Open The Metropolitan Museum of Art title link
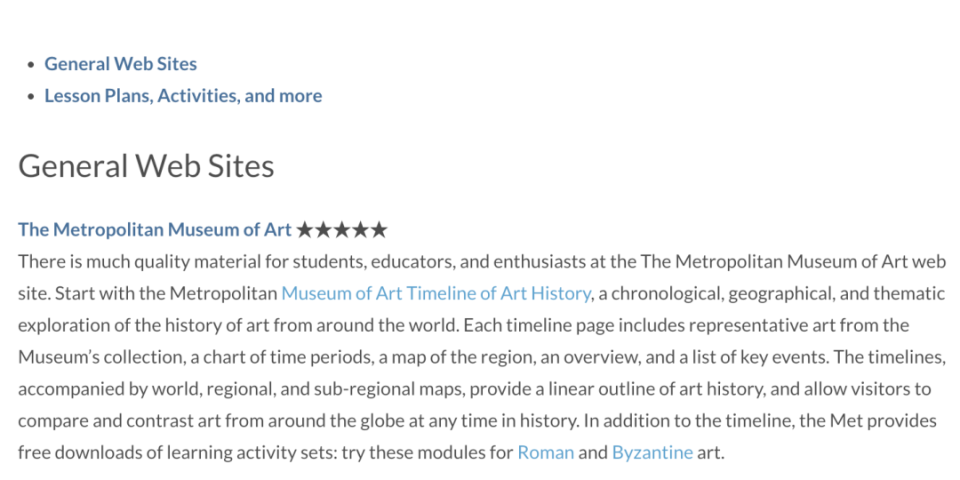Screen dimensions: 960x480 155,230
